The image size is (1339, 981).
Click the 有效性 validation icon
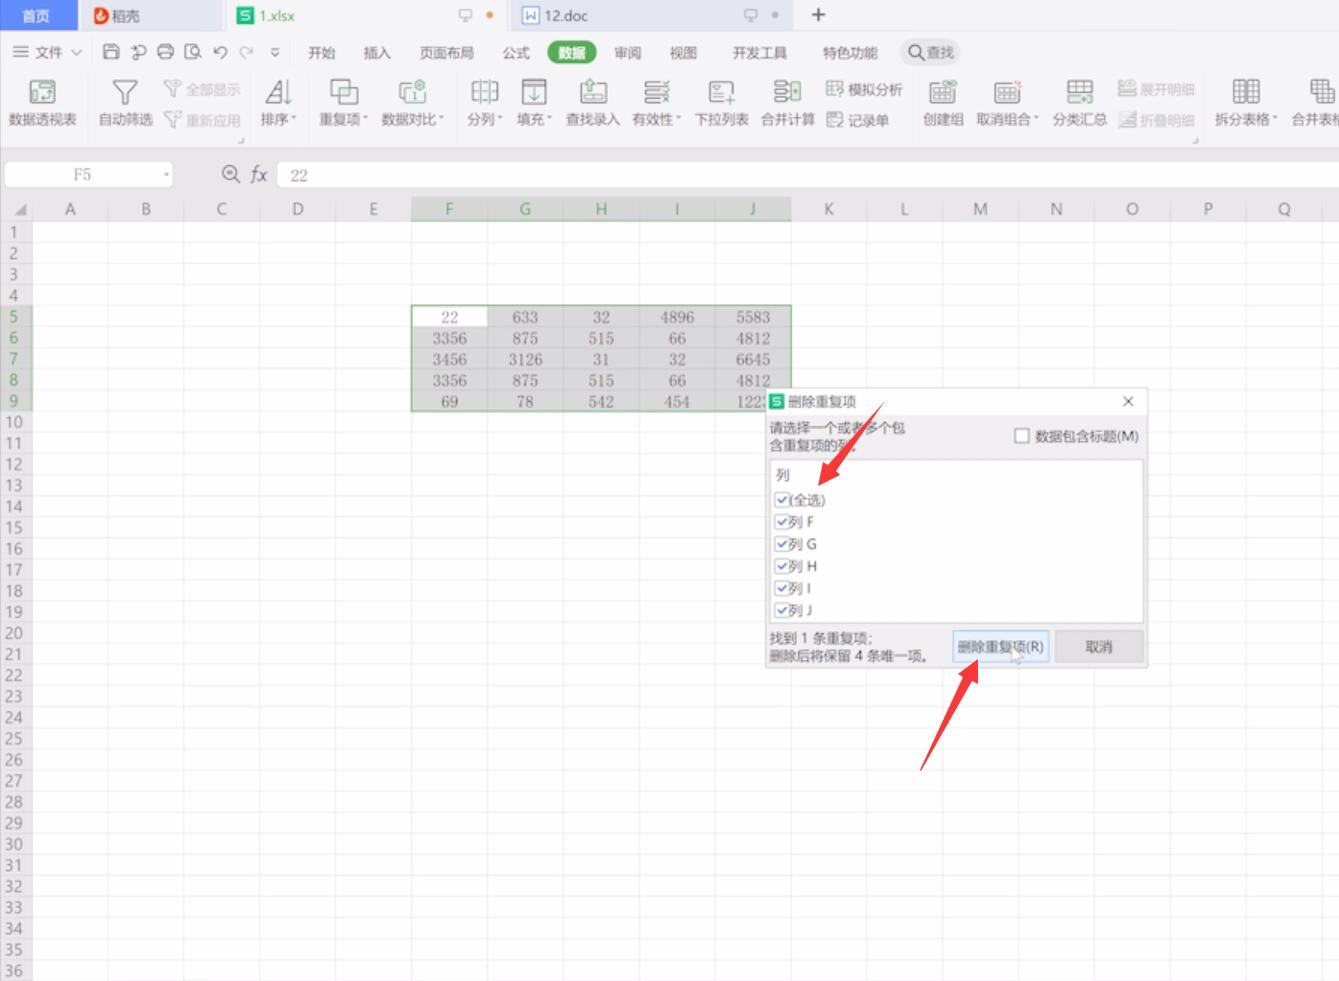657,92
